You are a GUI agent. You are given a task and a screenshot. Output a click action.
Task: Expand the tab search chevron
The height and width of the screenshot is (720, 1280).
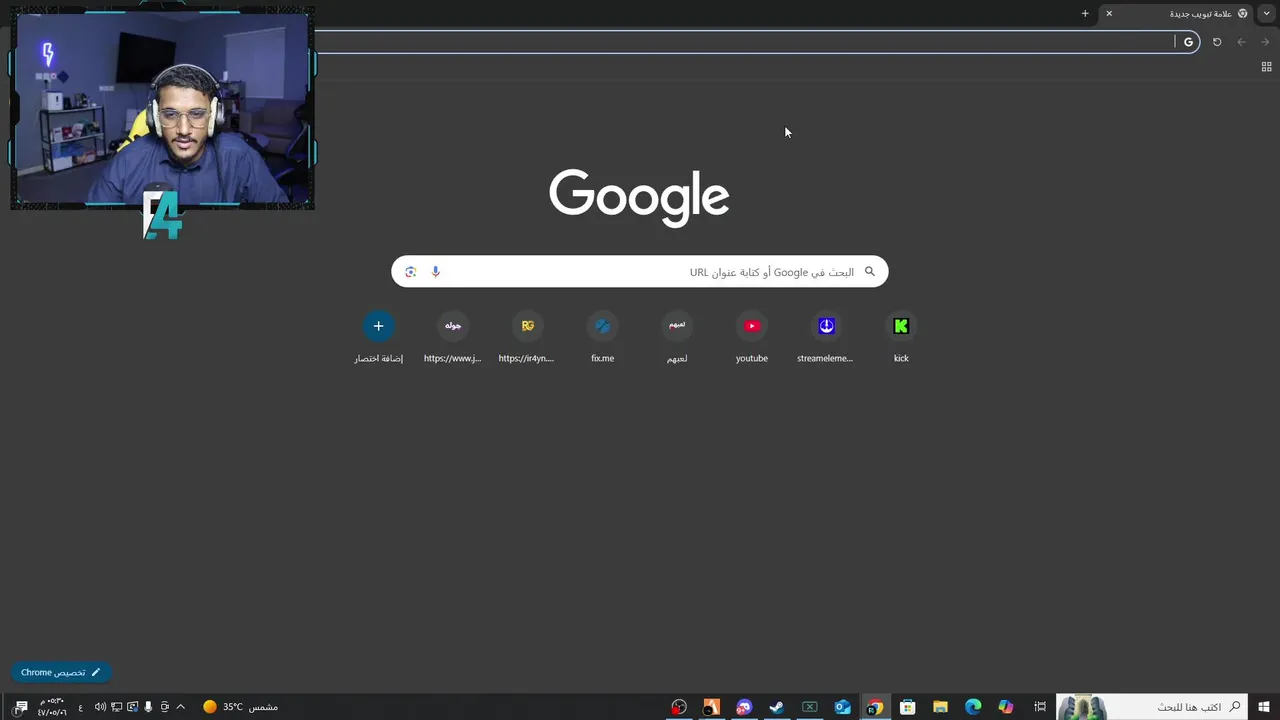(x=1267, y=13)
